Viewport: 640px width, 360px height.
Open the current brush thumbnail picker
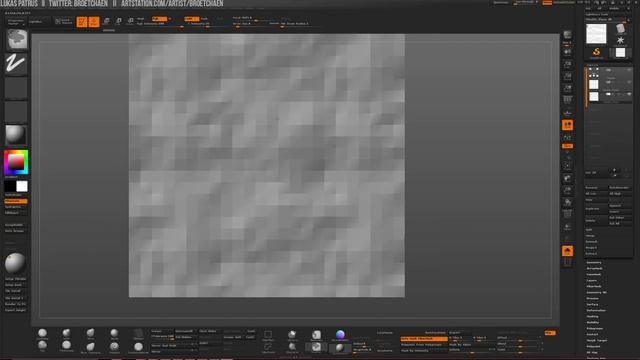pyautogui.click(x=16, y=40)
